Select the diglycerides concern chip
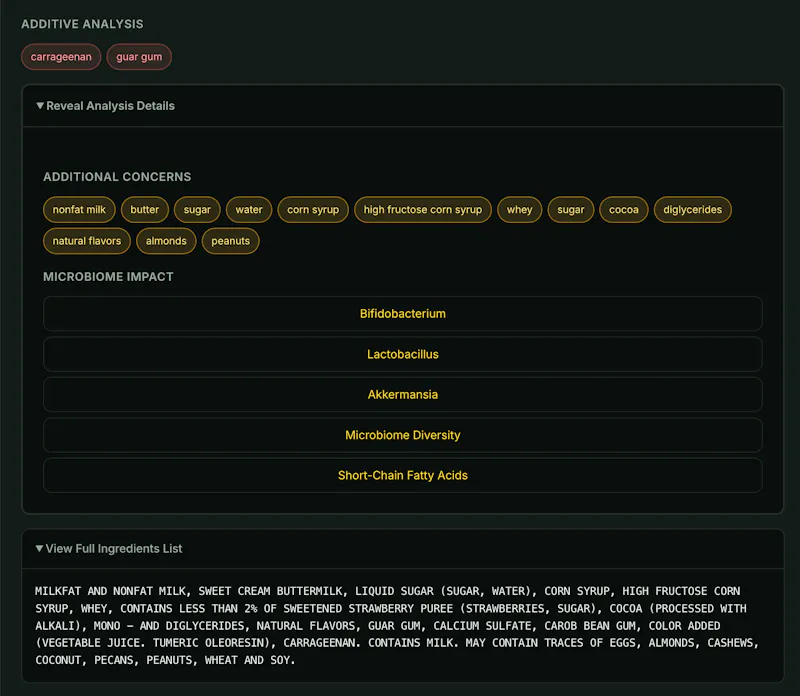The height and width of the screenshot is (696, 800). click(x=692, y=210)
